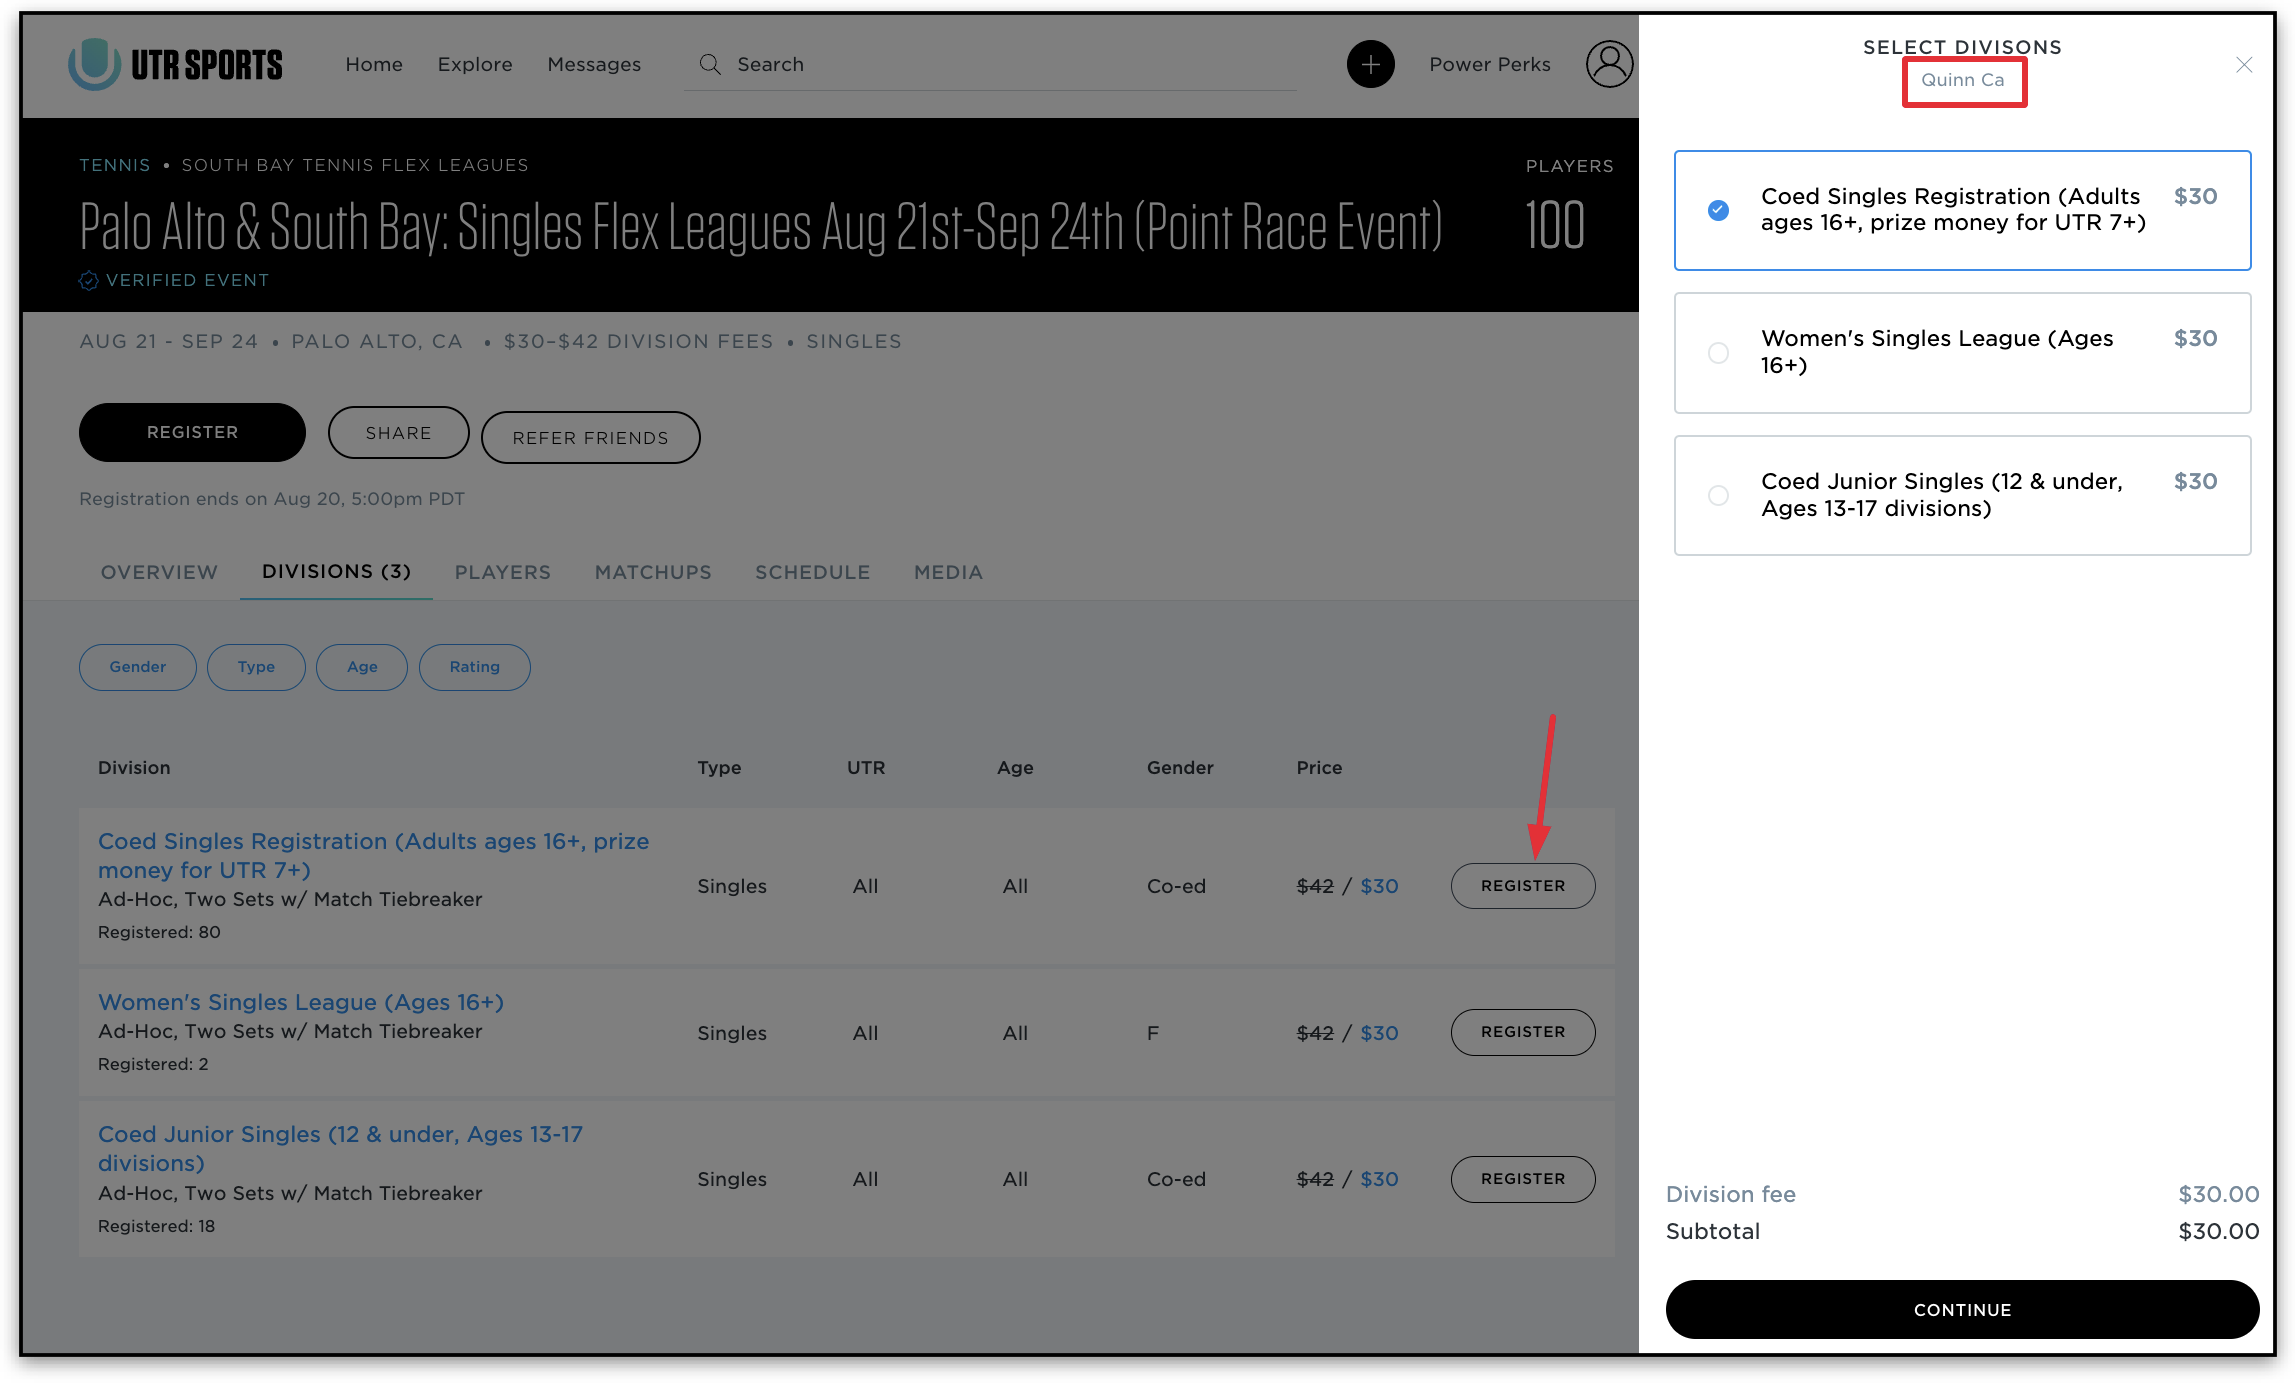Open the Type filter dropdown

(256, 667)
